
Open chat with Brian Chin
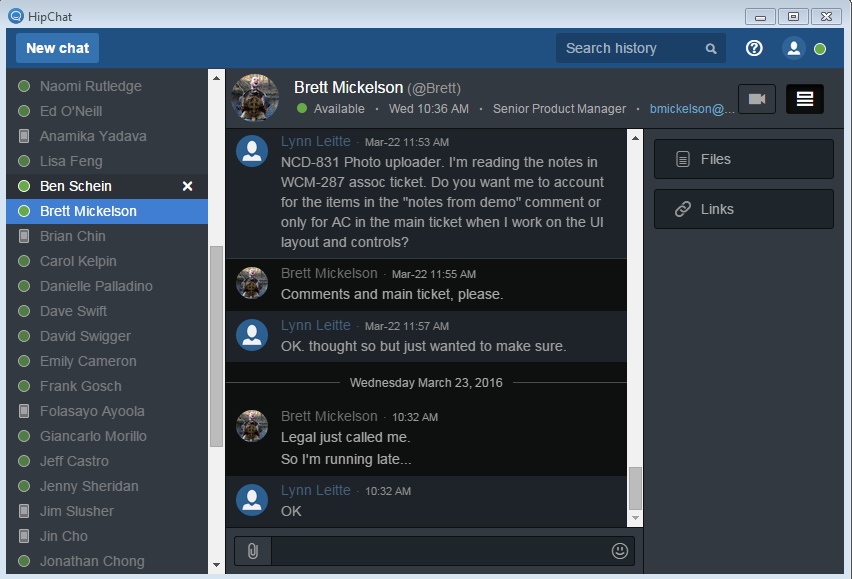(x=107, y=236)
